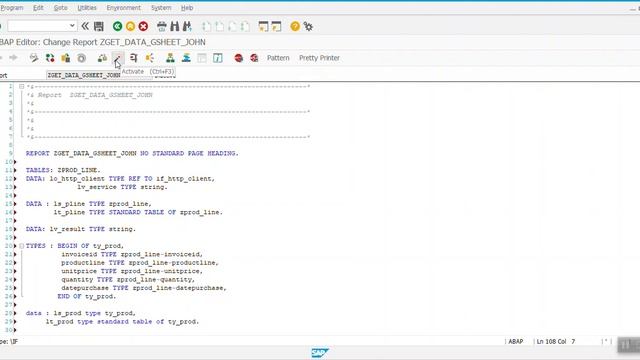Viewport: 640px width, 360px height.
Task: Set a session breakpoint with stop icon
Action: [239, 58]
